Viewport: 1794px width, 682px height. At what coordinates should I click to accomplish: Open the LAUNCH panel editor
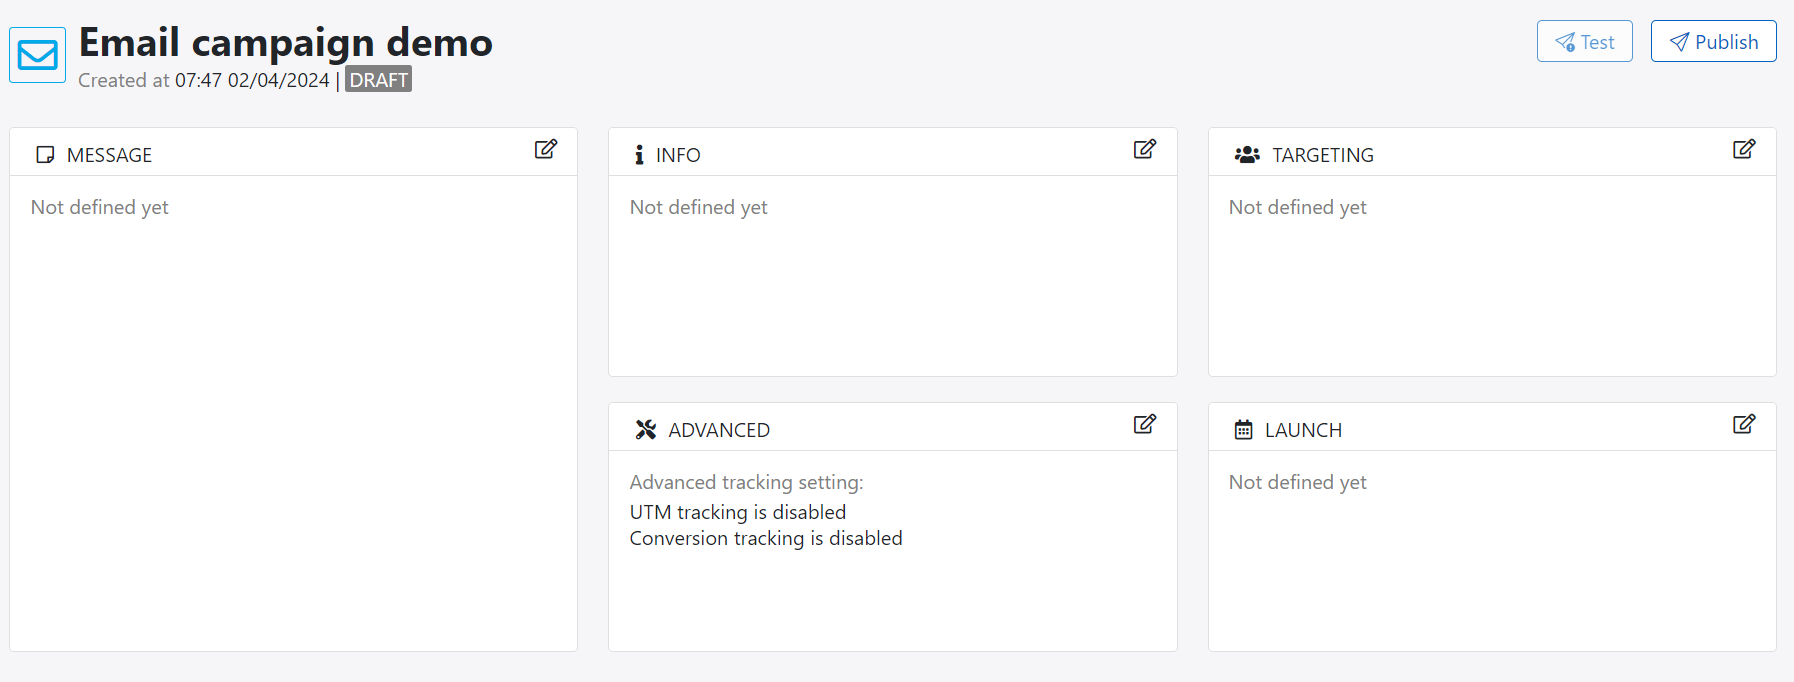coord(1743,424)
